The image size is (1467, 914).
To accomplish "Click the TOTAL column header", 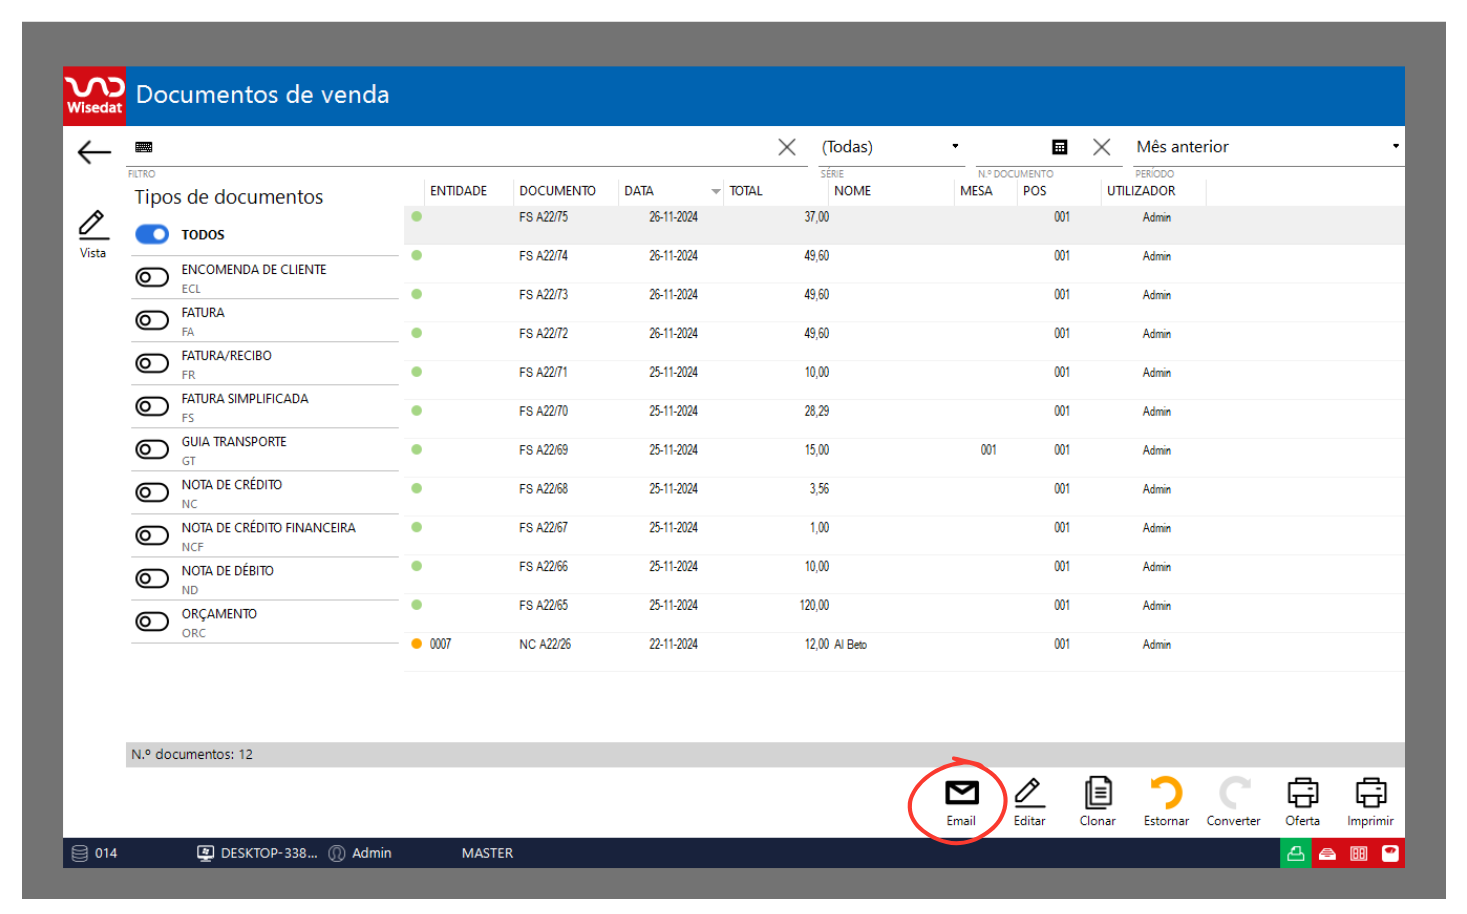I will (x=745, y=191).
